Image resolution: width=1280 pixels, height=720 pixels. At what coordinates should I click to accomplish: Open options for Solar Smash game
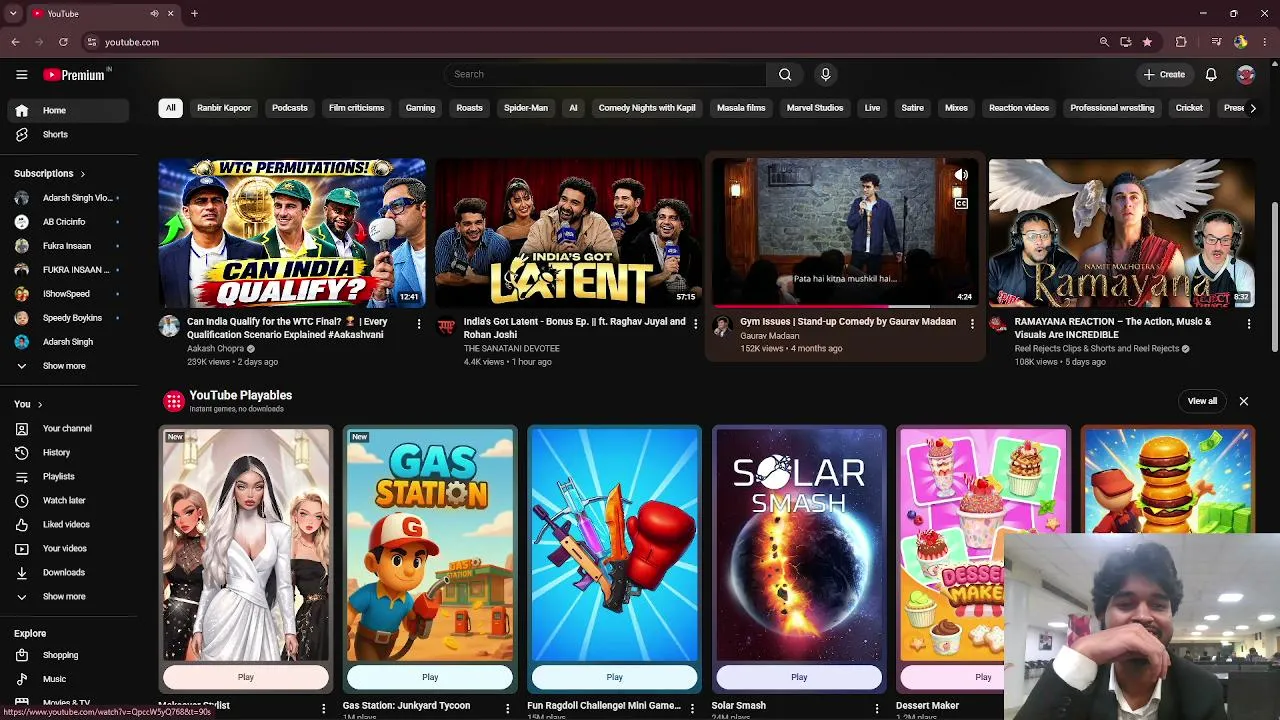(877, 708)
